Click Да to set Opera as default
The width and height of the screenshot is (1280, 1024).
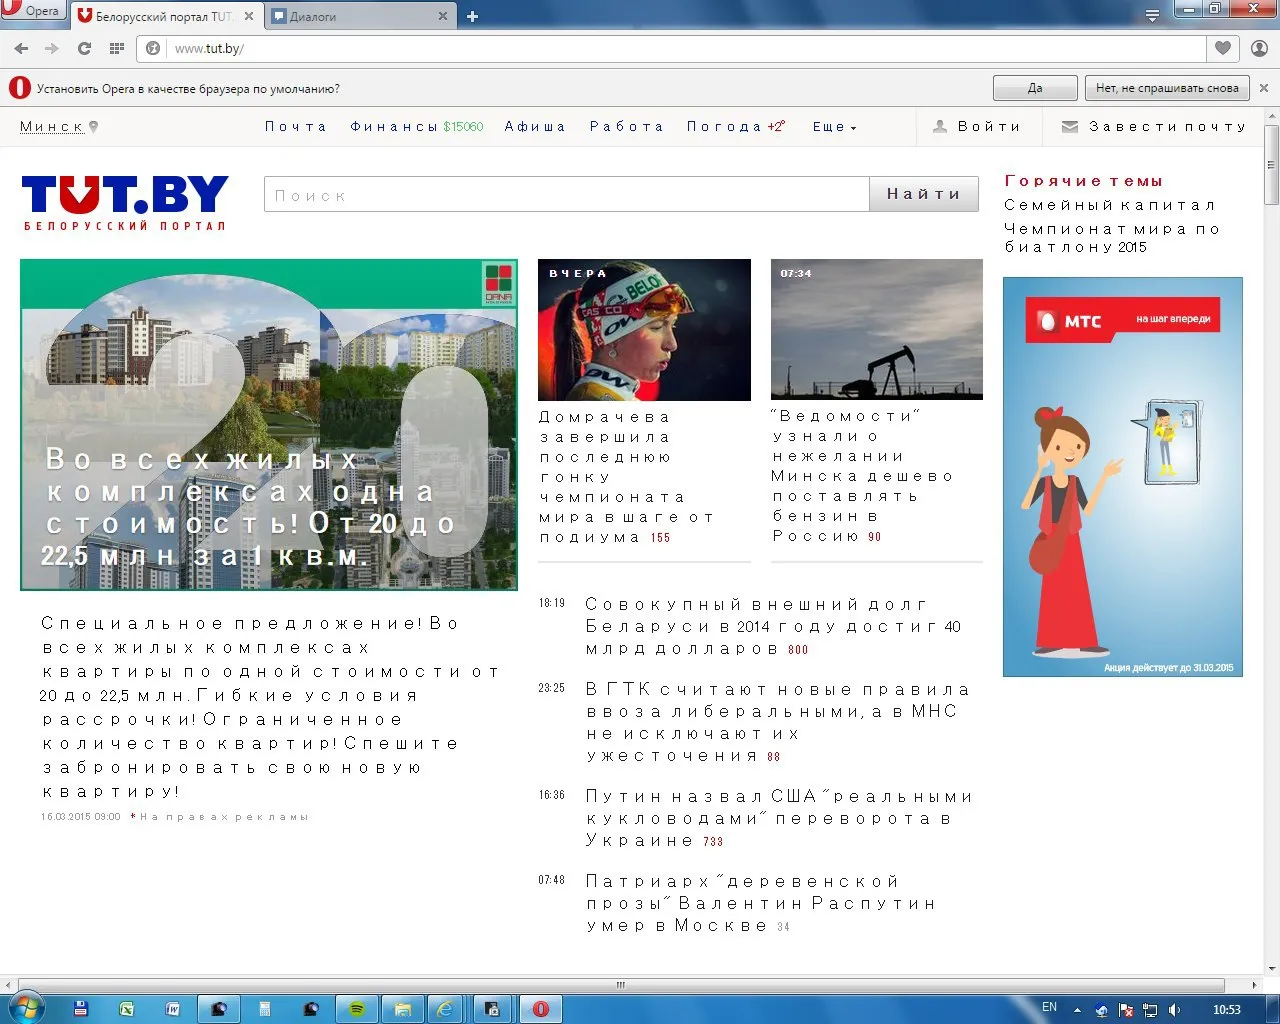click(x=1035, y=88)
